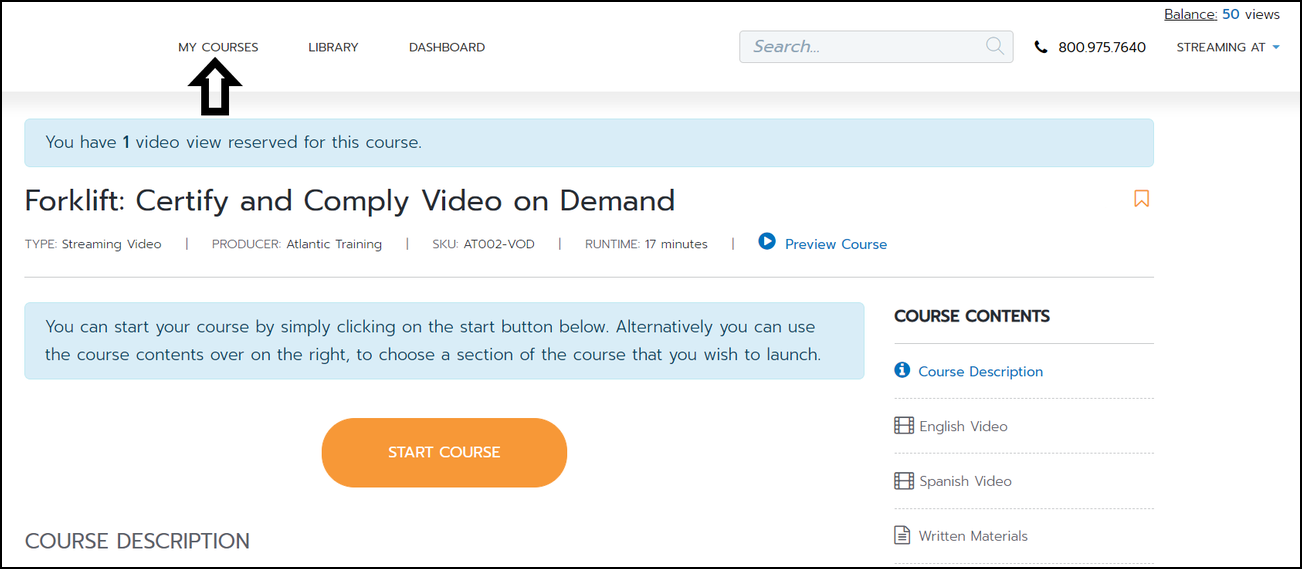Viewport: 1302px width, 569px height.
Task: Click the Balance views link
Action: (x=1222, y=14)
